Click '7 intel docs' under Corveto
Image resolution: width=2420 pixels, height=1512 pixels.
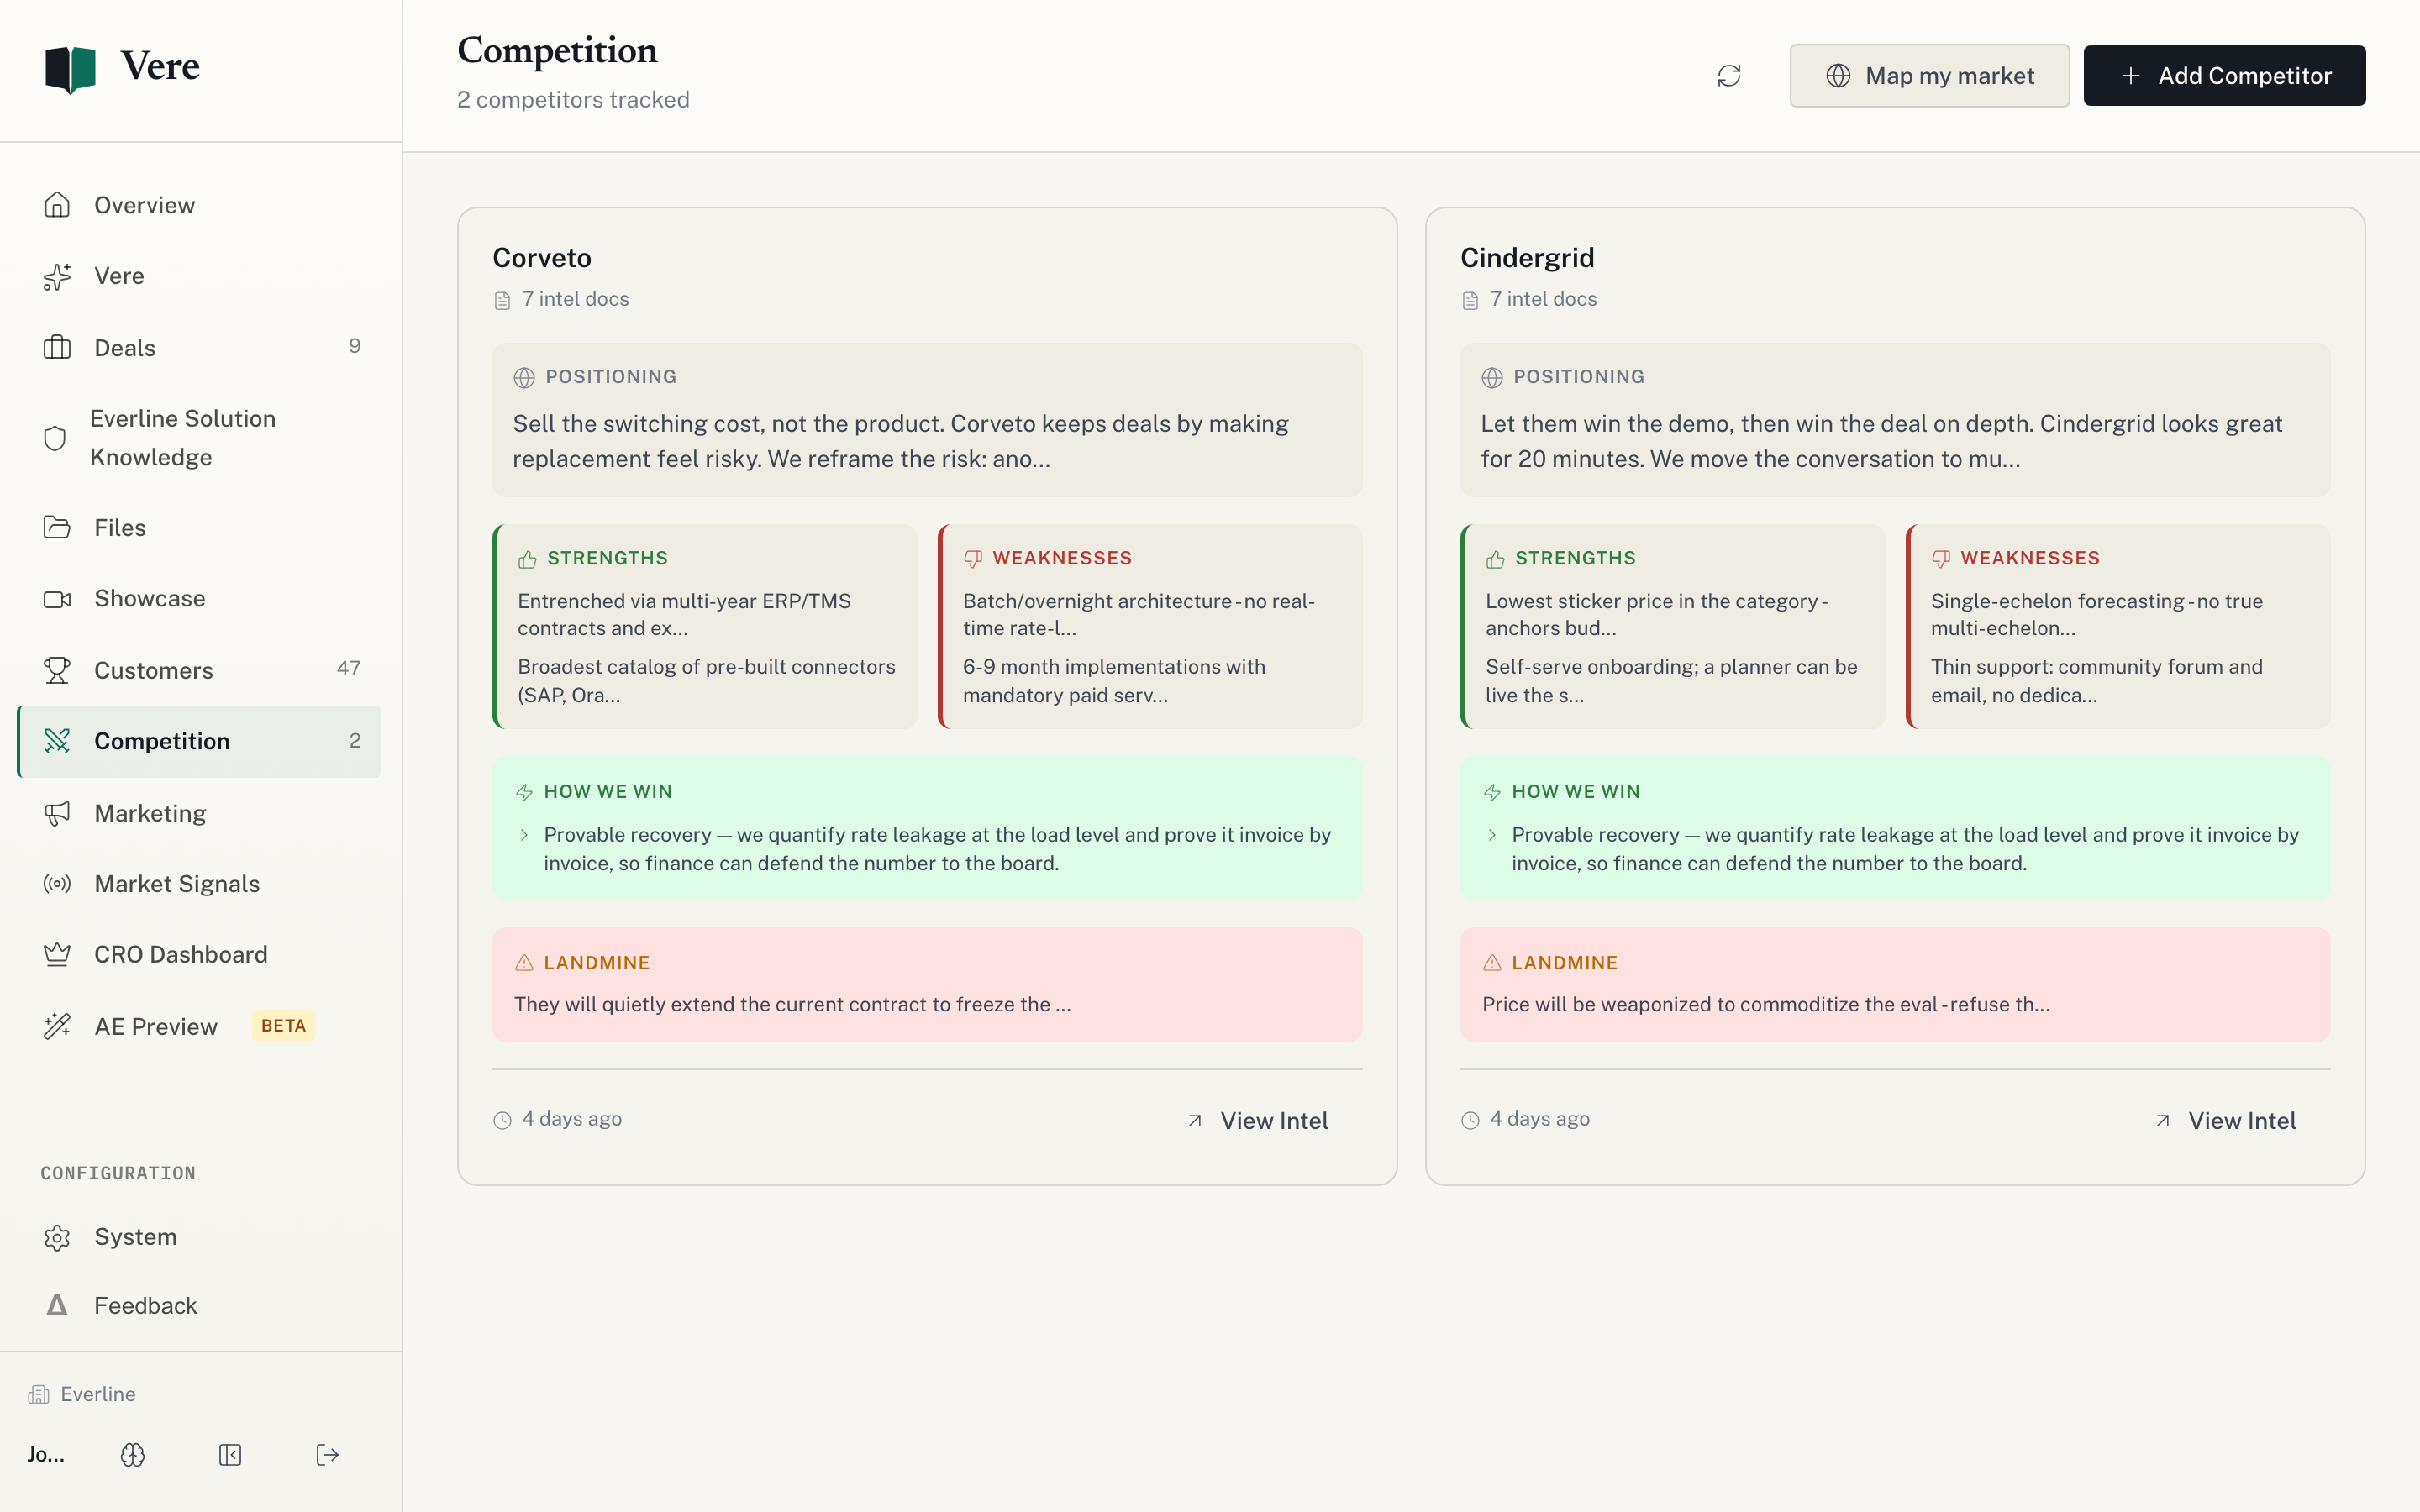pyautogui.click(x=575, y=299)
